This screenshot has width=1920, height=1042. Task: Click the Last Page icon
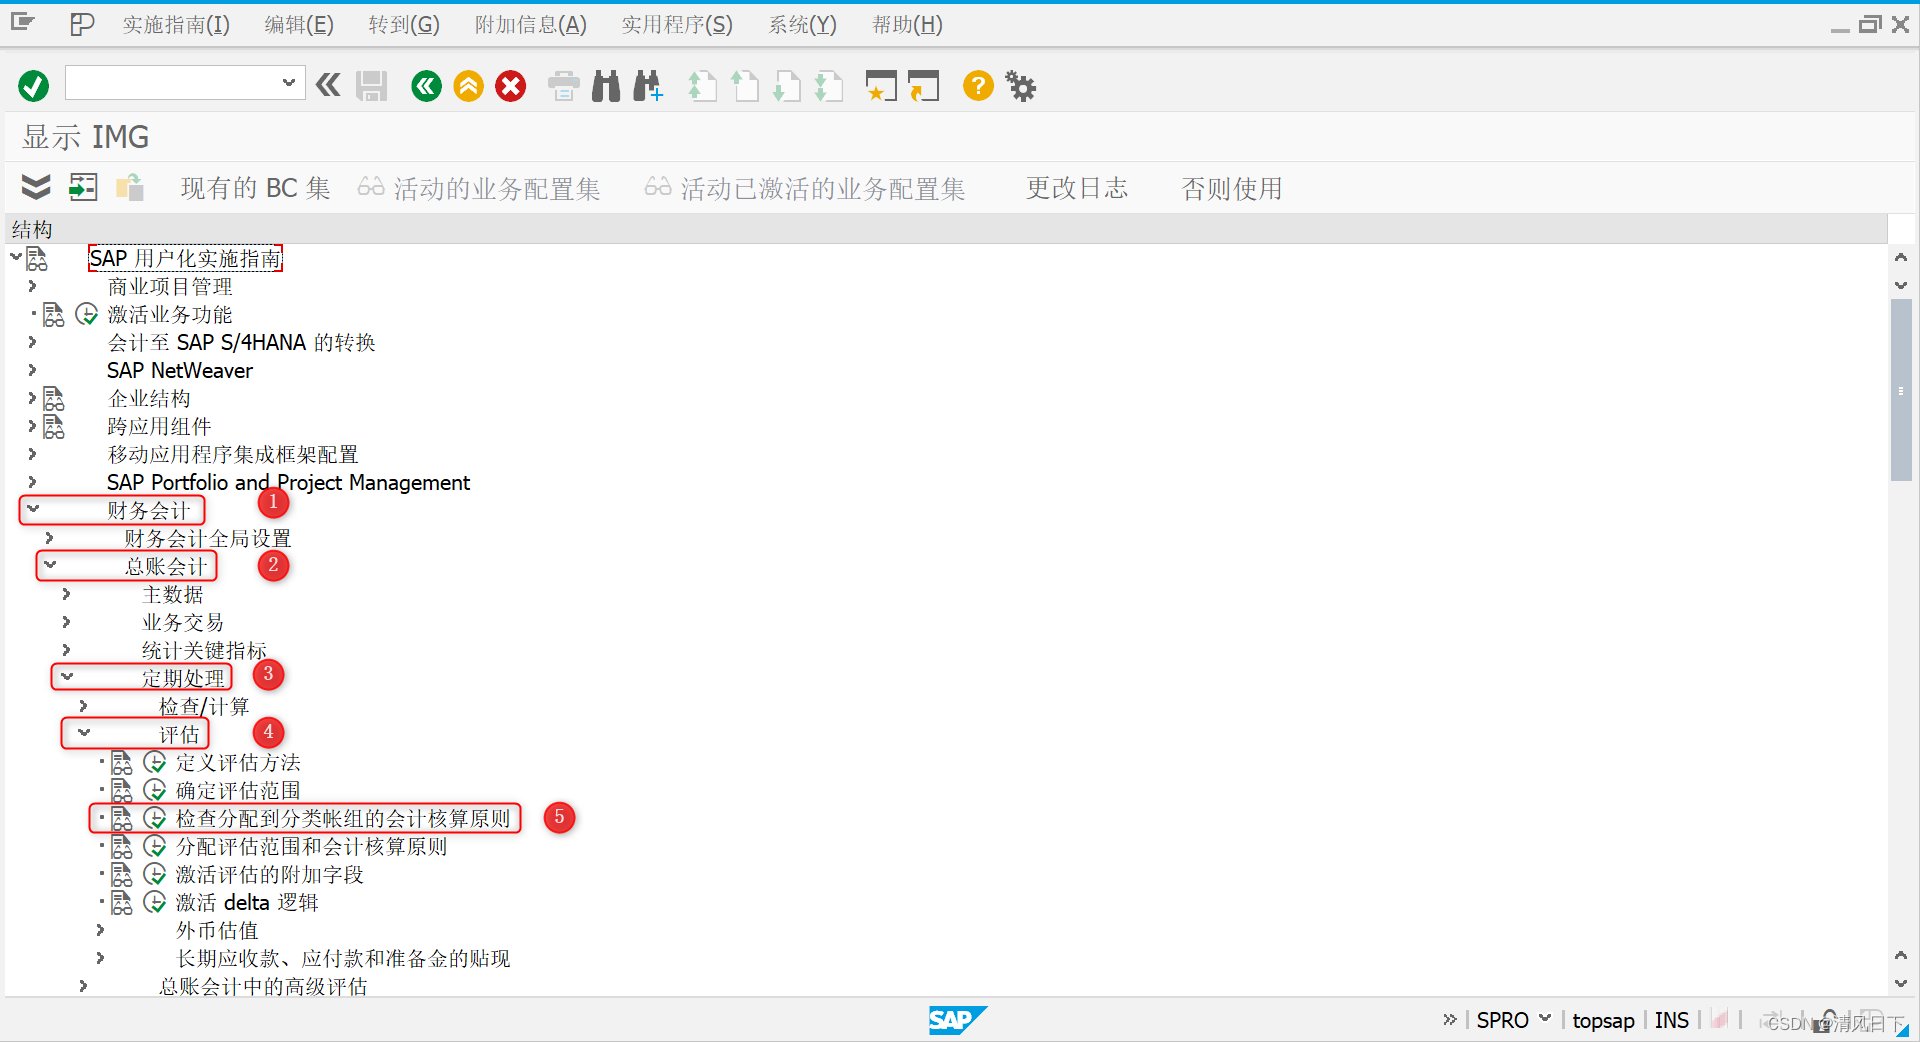click(x=829, y=86)
